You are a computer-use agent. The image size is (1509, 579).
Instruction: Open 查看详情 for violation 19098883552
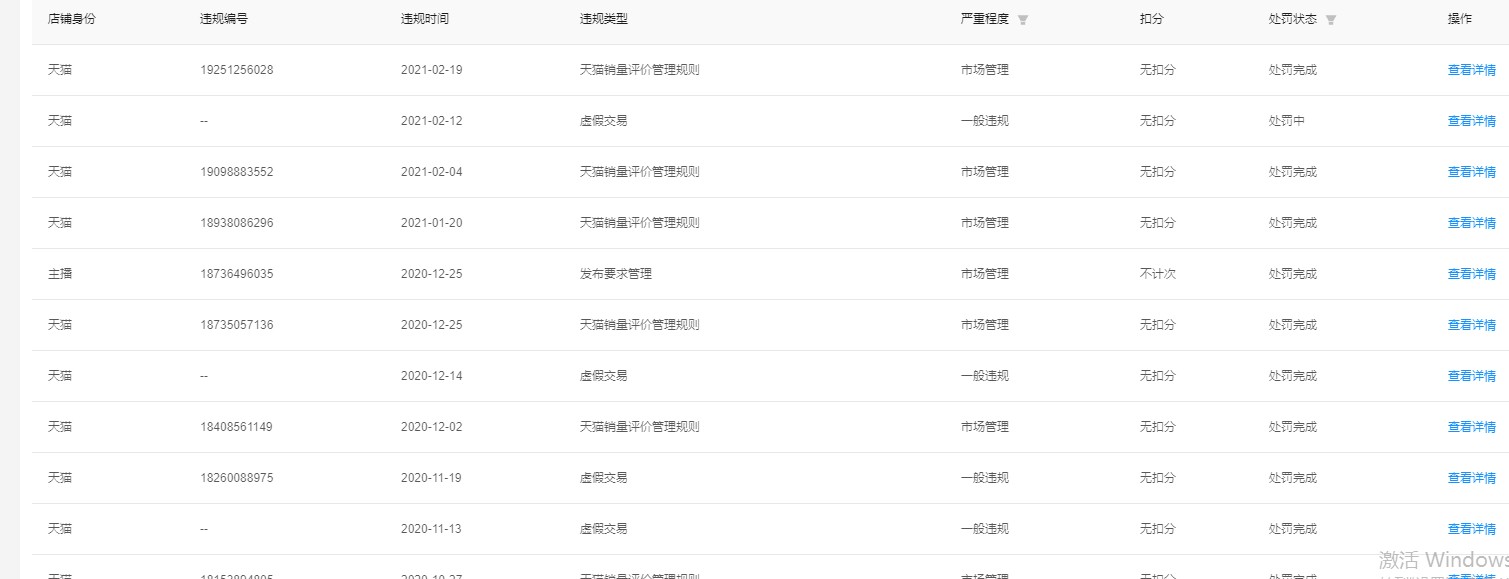1472,172
